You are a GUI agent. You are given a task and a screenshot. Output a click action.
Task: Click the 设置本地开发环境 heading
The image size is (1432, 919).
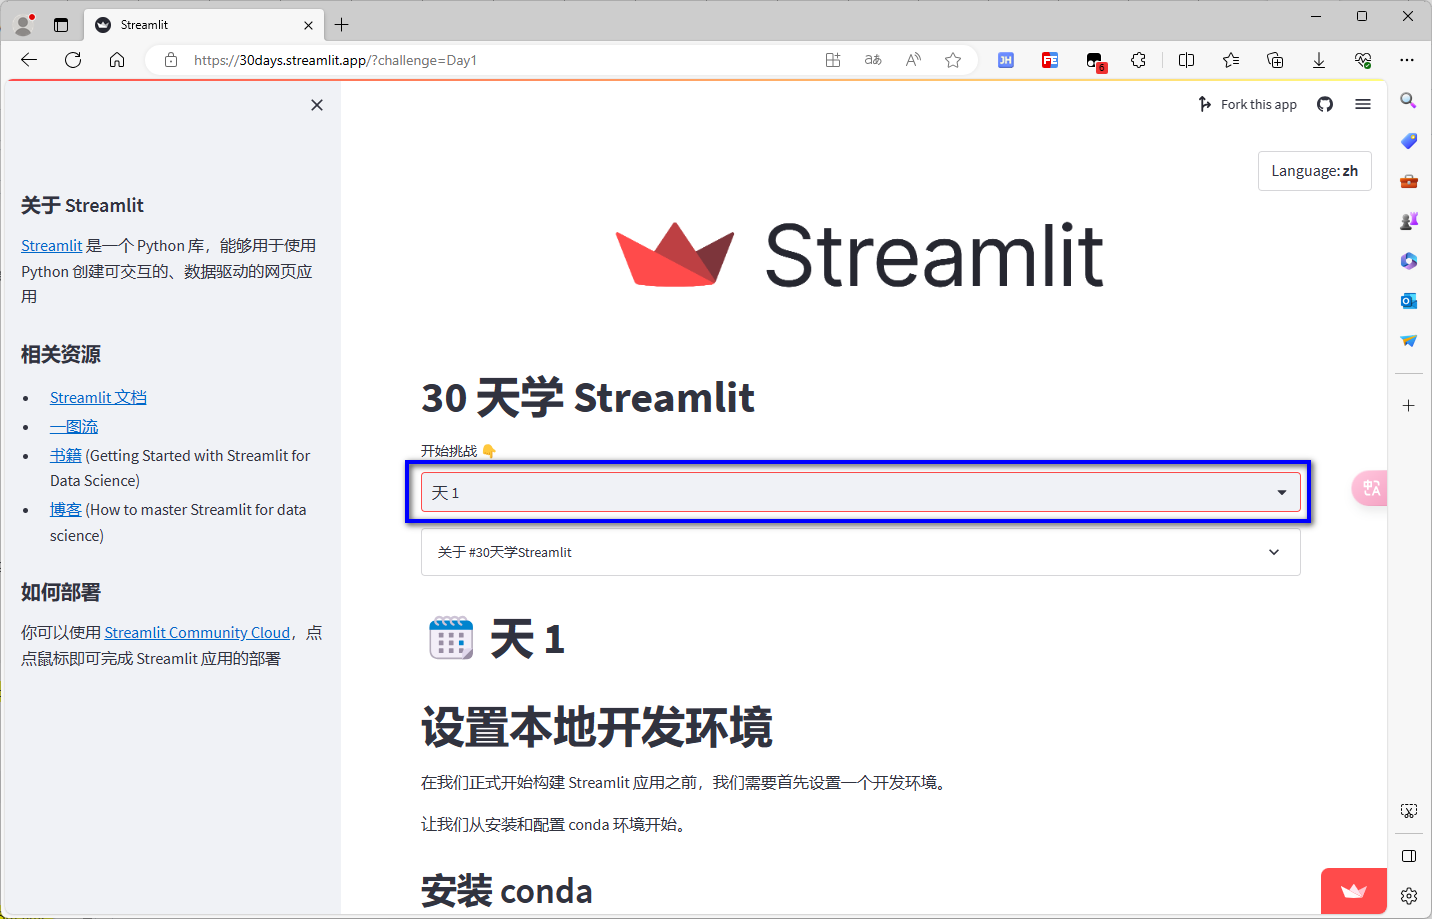[x=597, y=727]
